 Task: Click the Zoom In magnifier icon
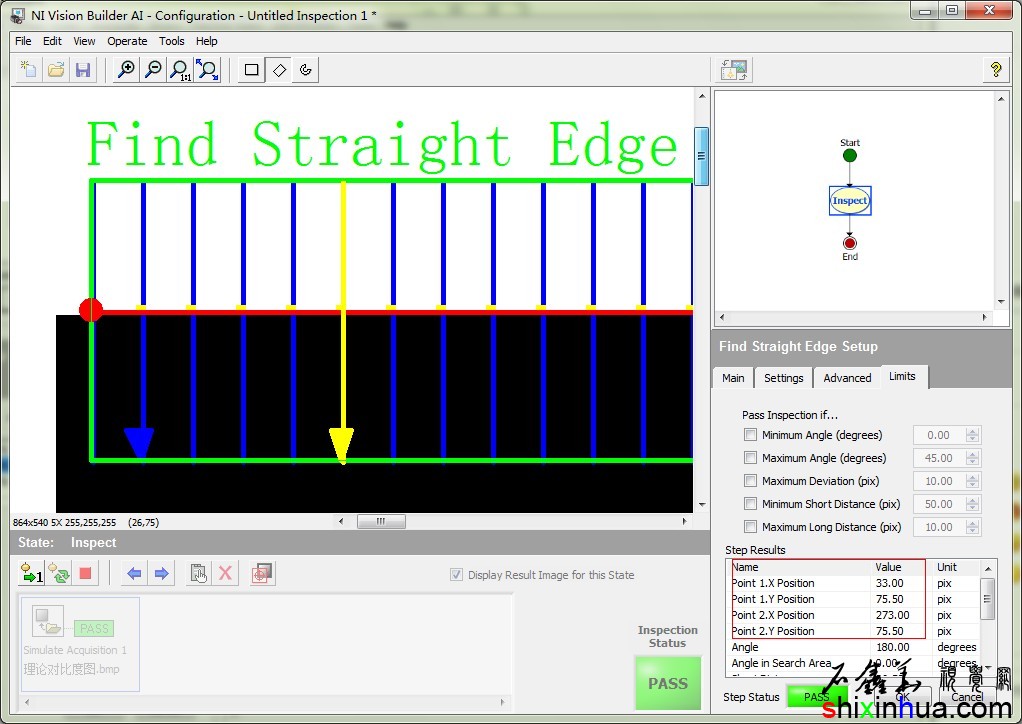(x=126, y=70)
